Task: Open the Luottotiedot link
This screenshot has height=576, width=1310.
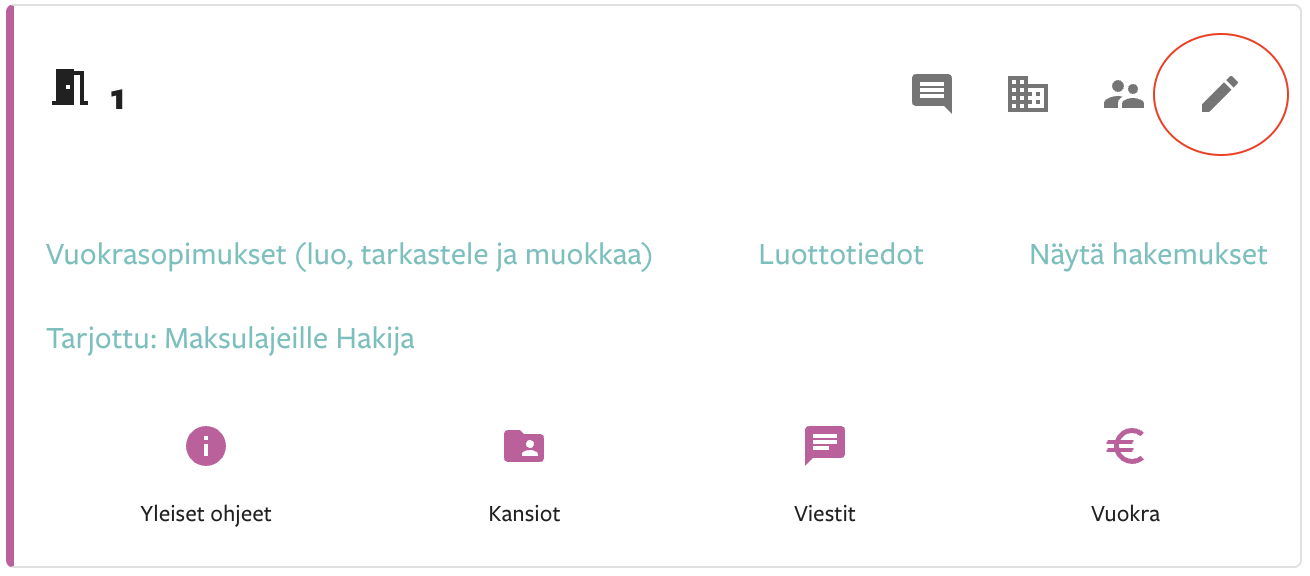Action: 841,255
